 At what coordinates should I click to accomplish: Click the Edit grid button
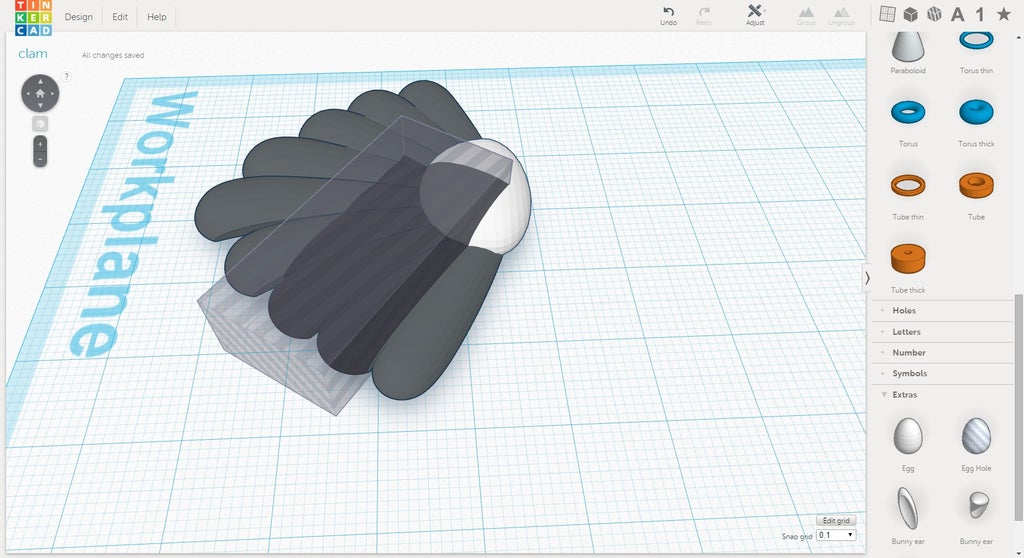(x=836, y=520)
